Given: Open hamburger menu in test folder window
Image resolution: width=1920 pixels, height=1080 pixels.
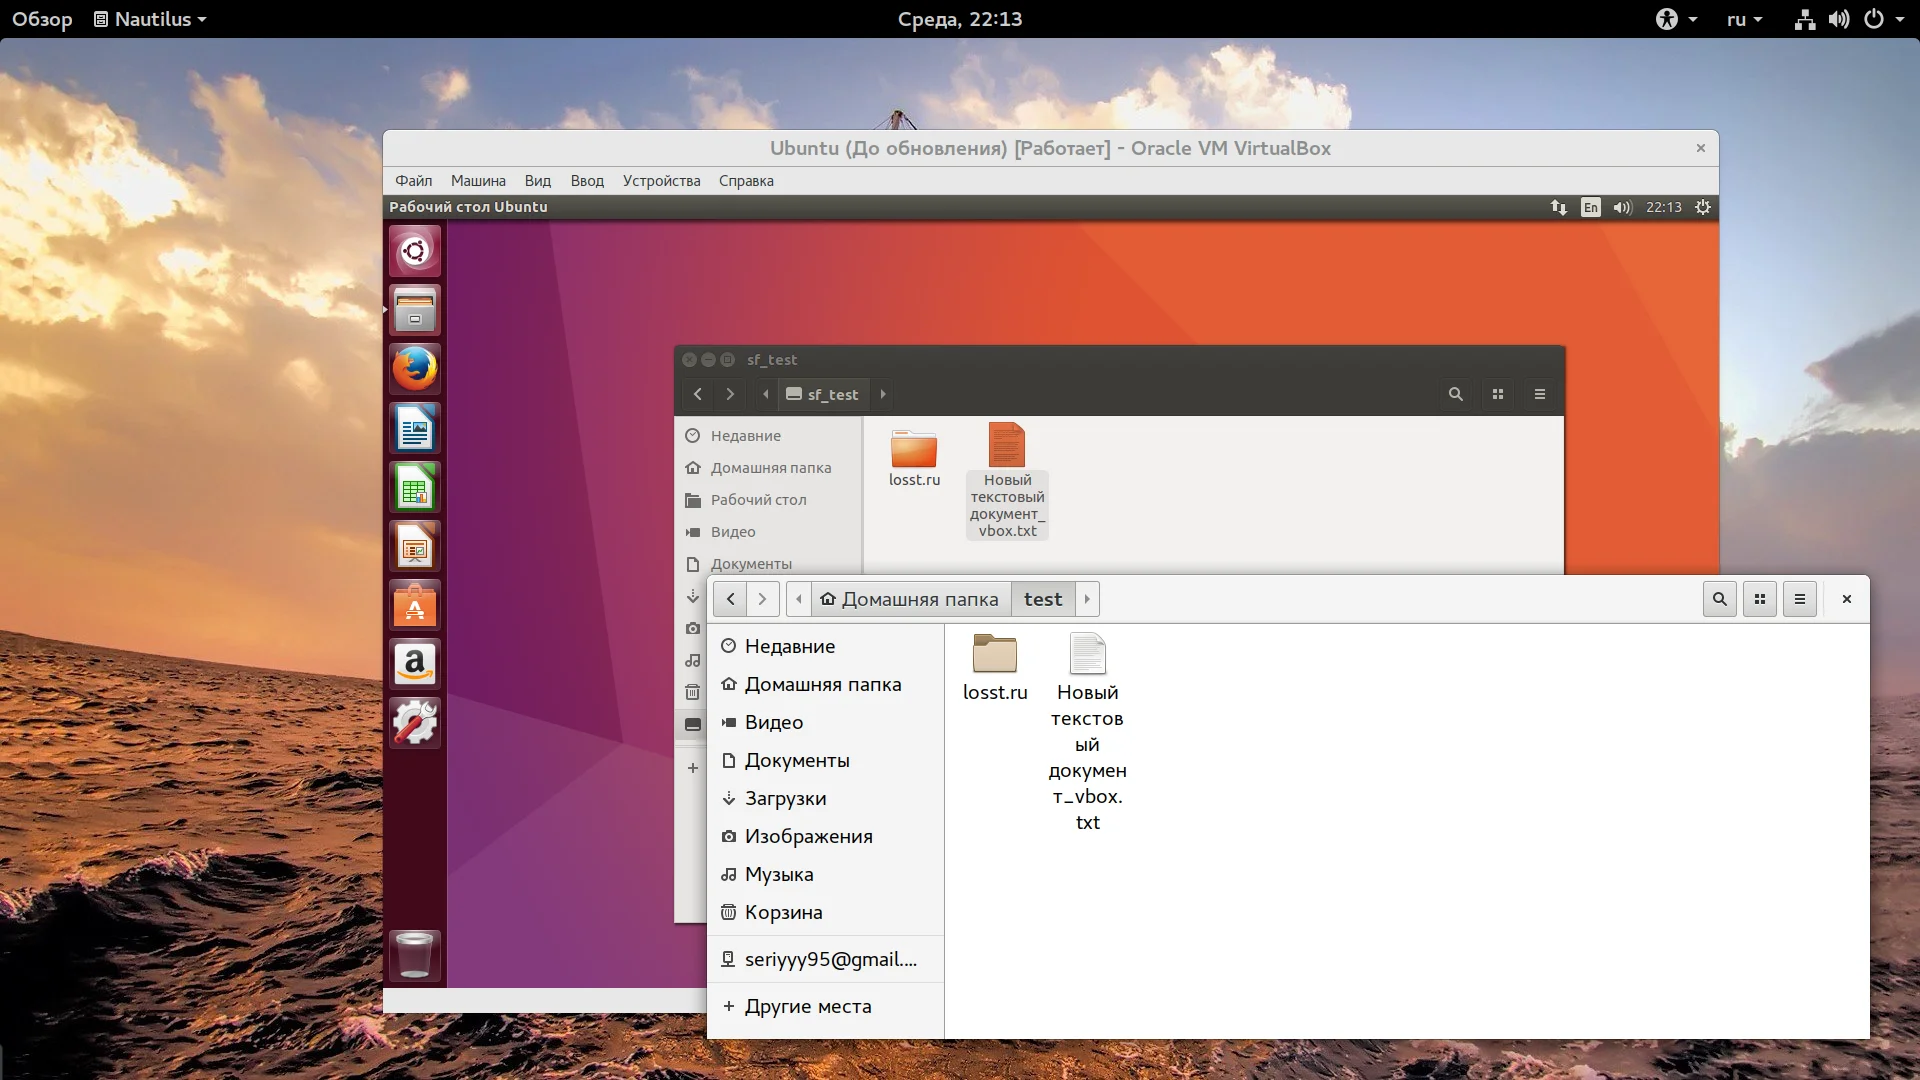Looking at the screenshot, I should (x=1799, y=599).
